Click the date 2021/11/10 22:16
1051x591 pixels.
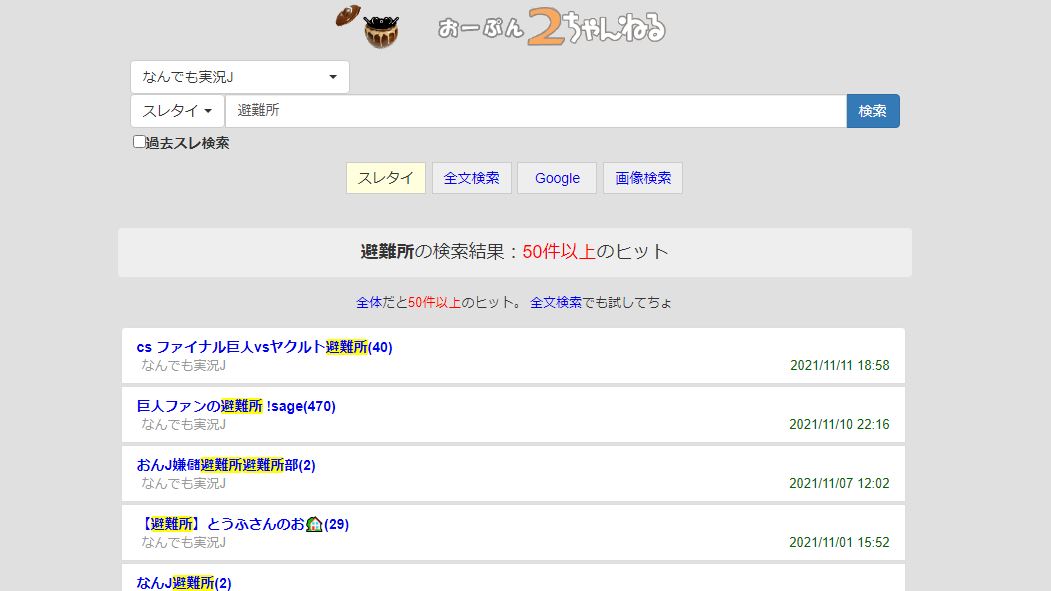click(839, 424)
